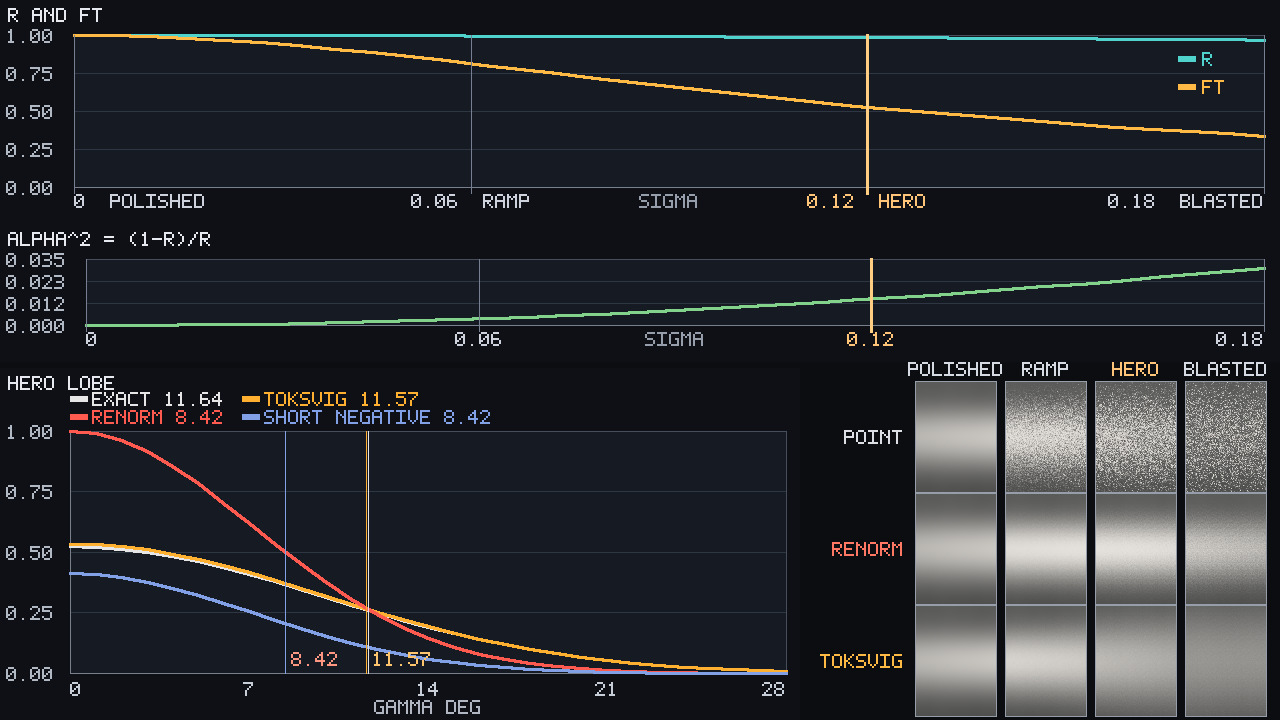Click the RAMP column header above thumbnails
Screen dimensions: 1280x720
click(x=1045, y=369)
